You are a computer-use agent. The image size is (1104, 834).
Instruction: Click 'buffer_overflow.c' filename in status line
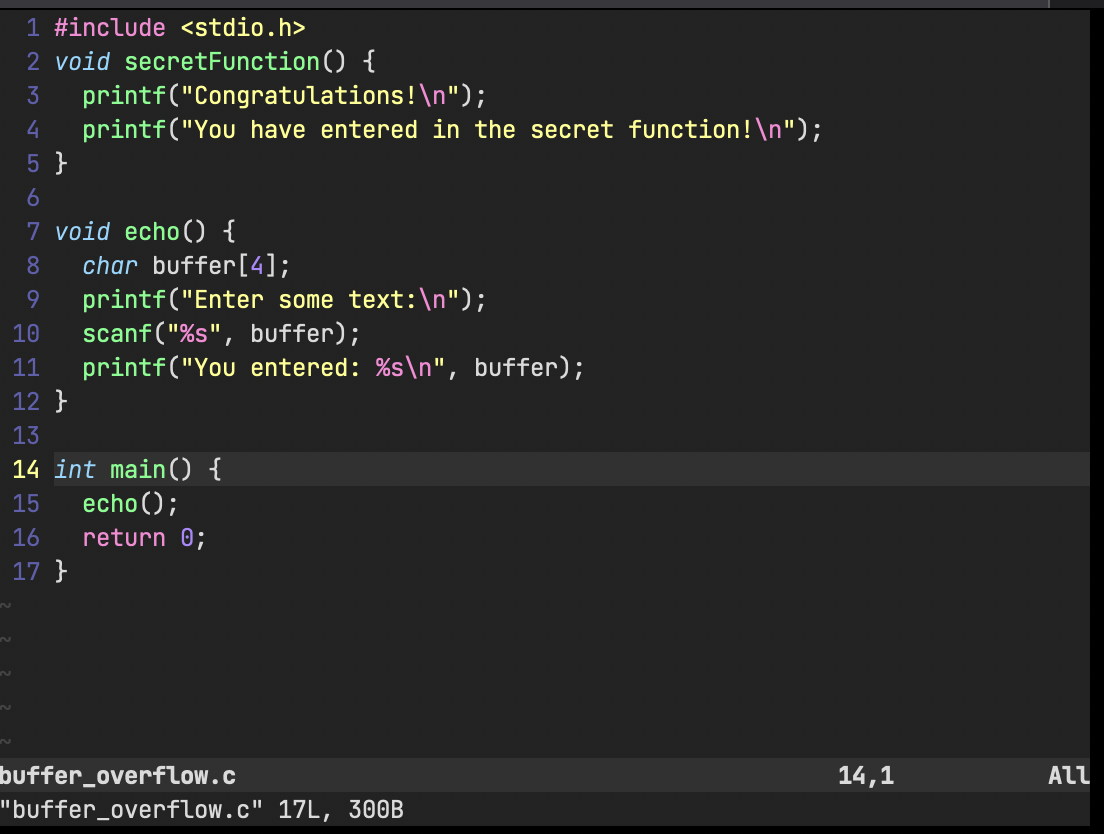click(x=118, y=776)
